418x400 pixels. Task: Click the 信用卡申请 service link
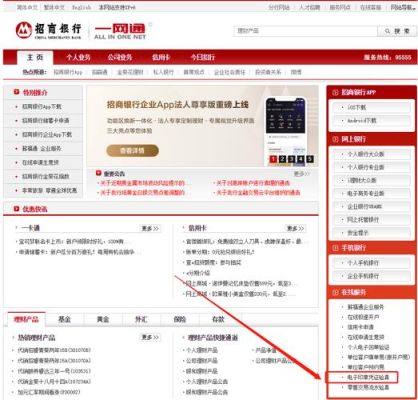[x=360, y=327]
